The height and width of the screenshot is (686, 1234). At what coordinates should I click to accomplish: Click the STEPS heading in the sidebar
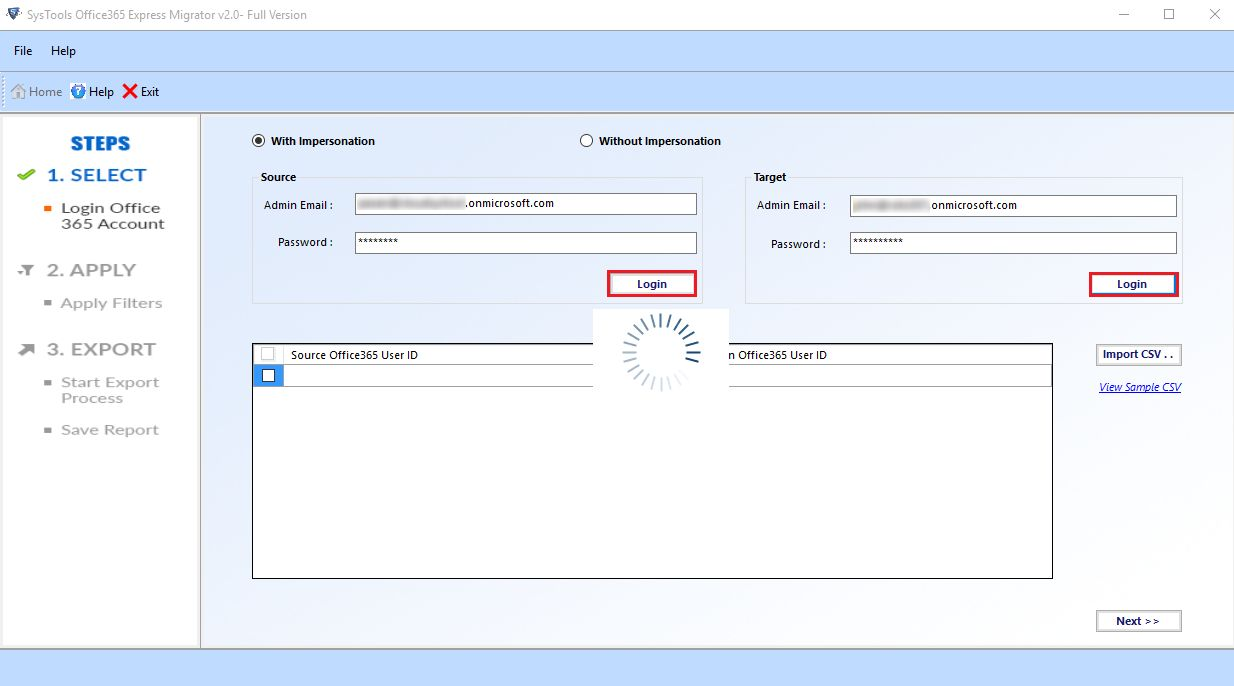click(x=101, y=144)
